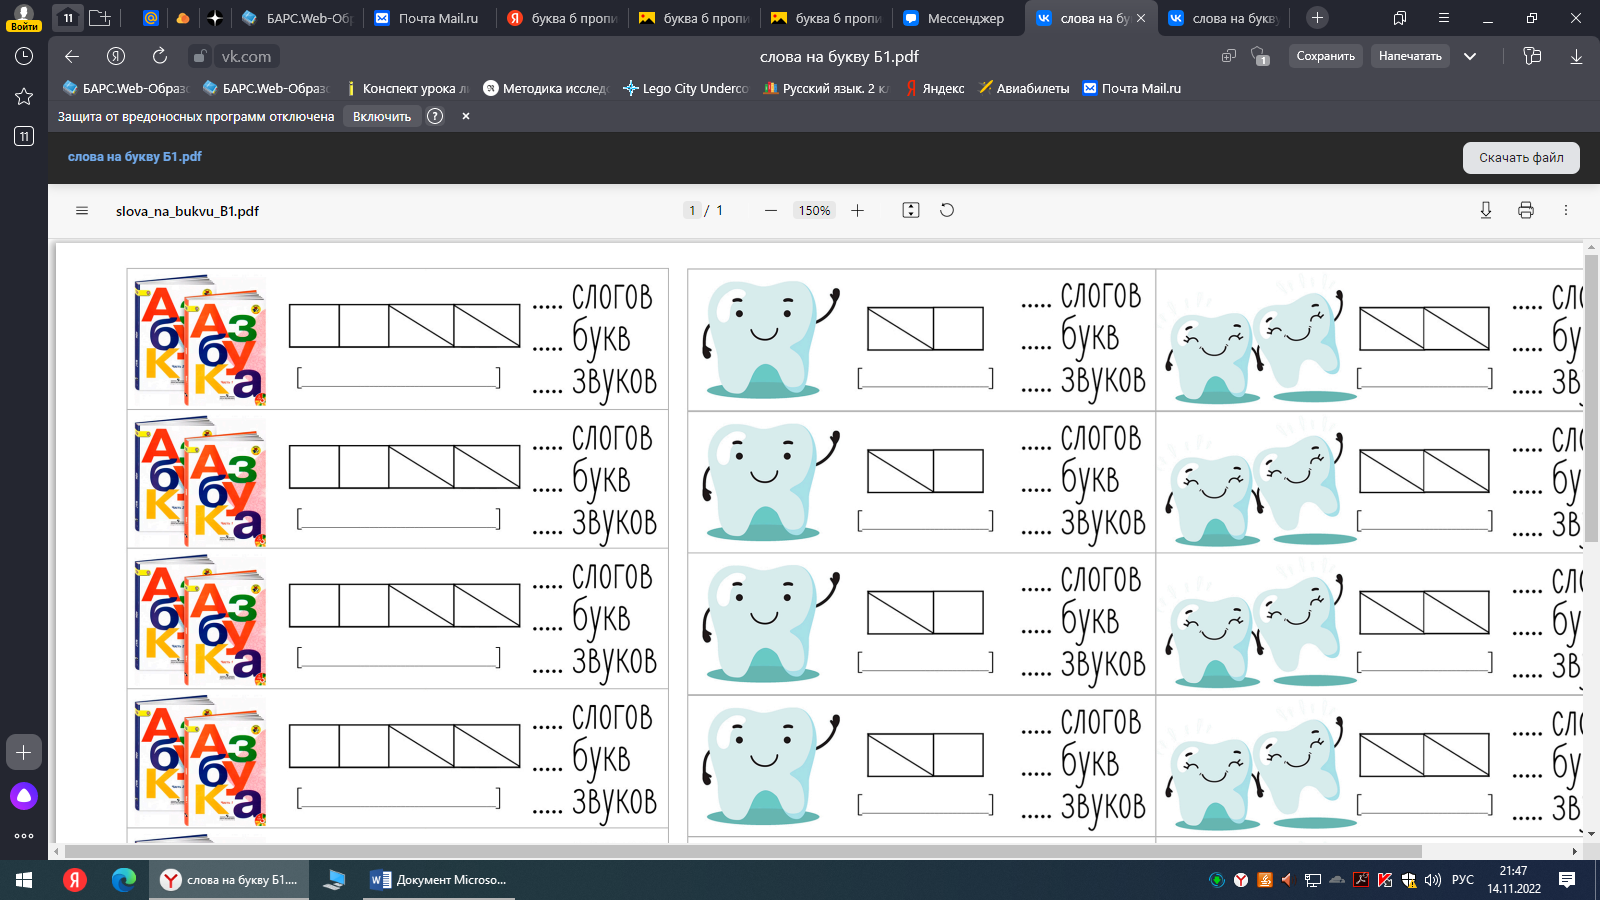Open Яндекс bookmark
The width and height of the screenshot is (1600, 900).
tap(934, 88)
